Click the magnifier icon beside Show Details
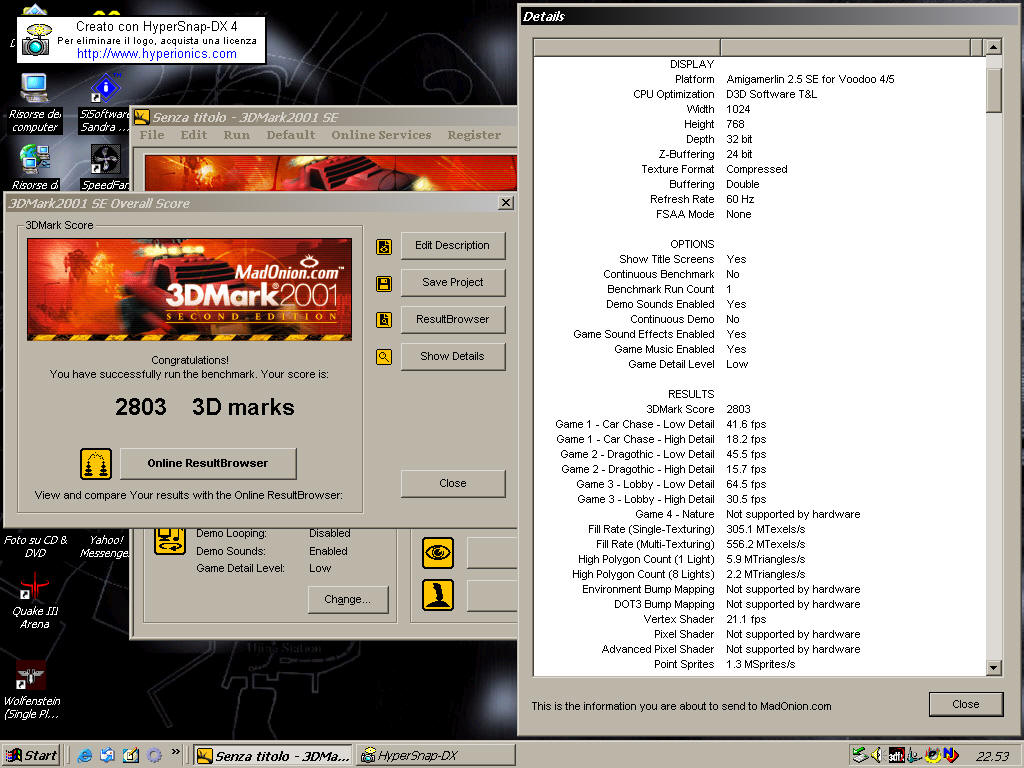Screen dimensions: 1024x768 tap(384, 357)
